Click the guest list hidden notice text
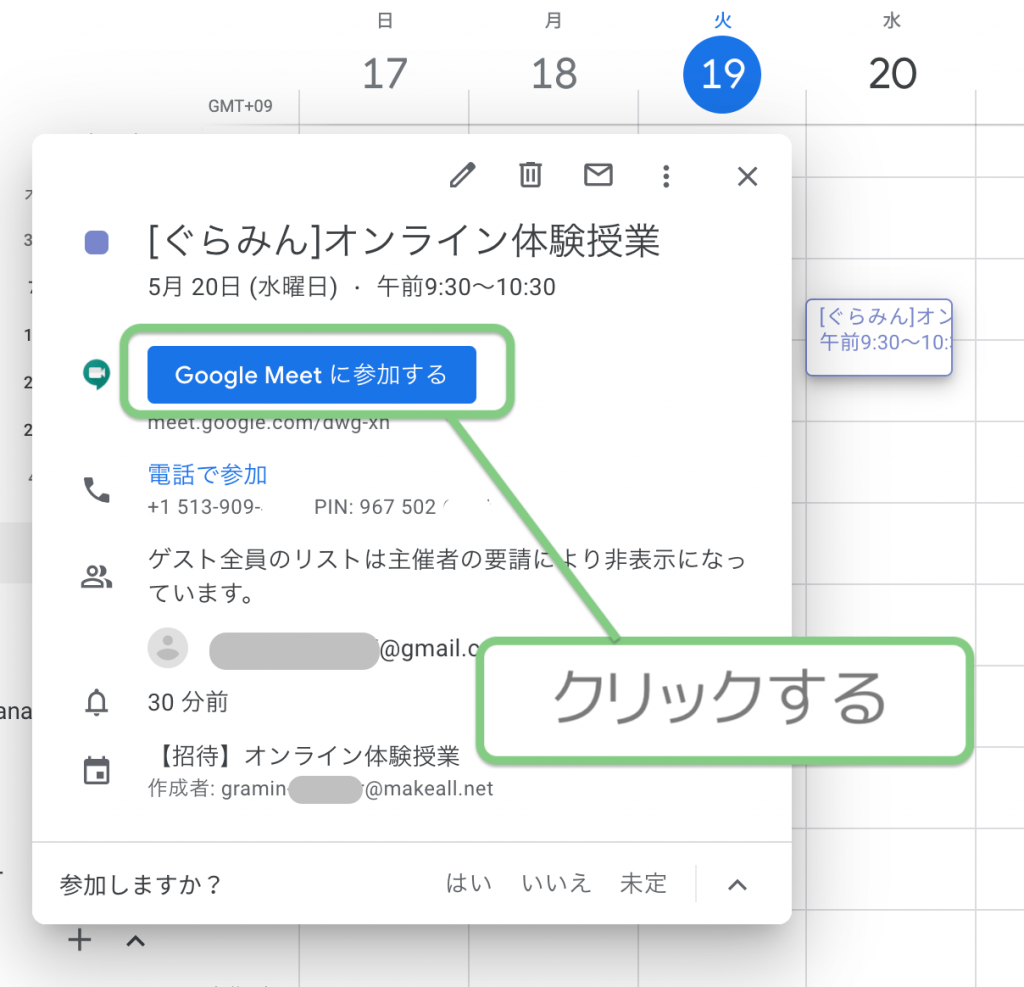 447,576
